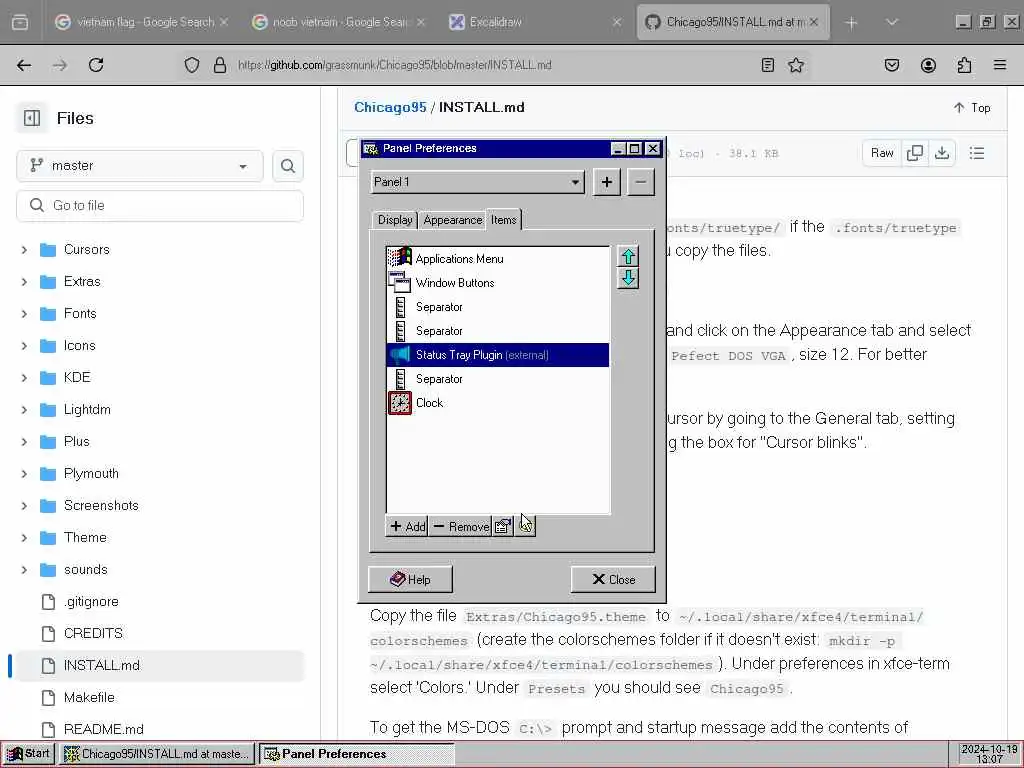Click the about item icon button
Viewport: 1024px width, 768px height.
pos(525,526)
